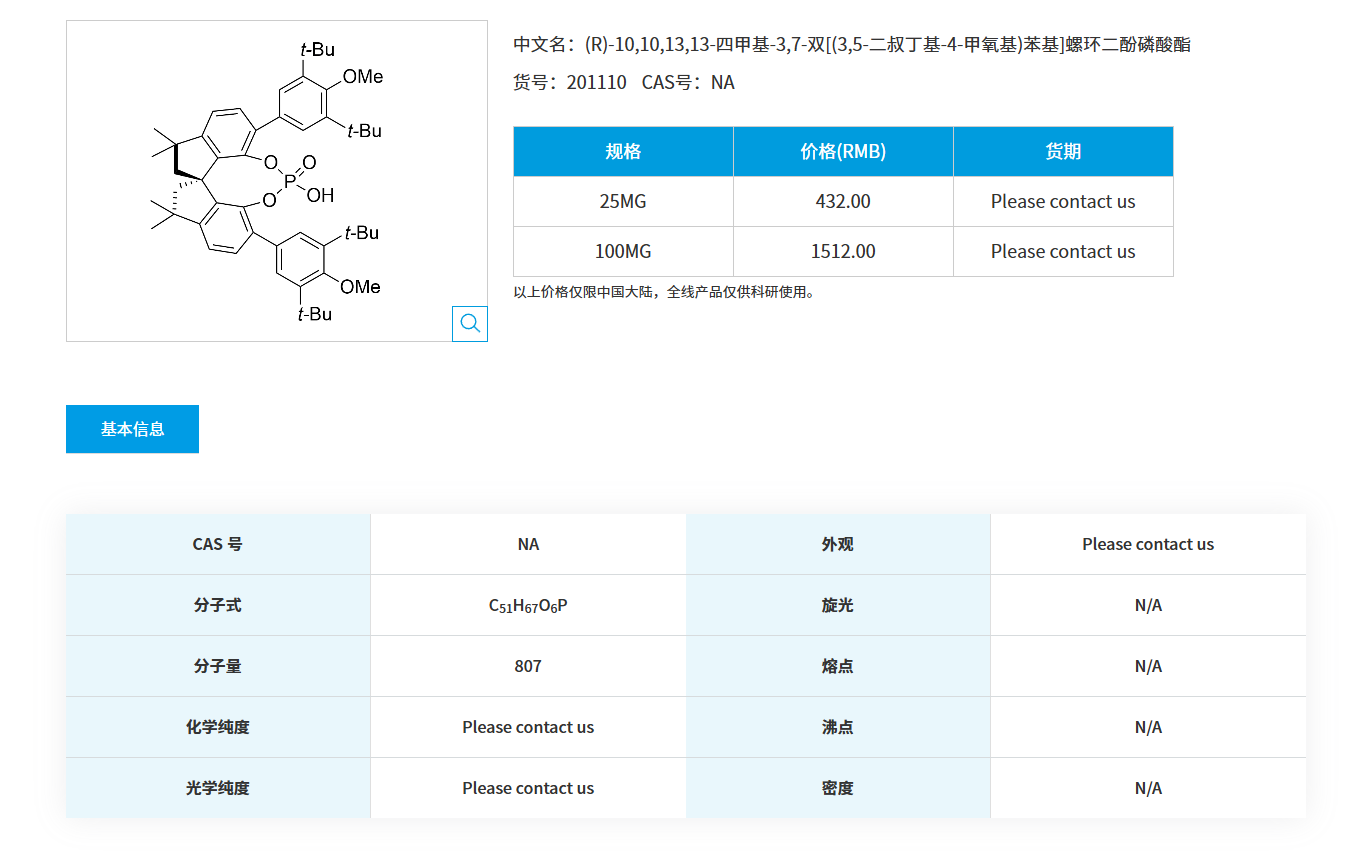Select the 100MG specification row

[x=622, y=251]
